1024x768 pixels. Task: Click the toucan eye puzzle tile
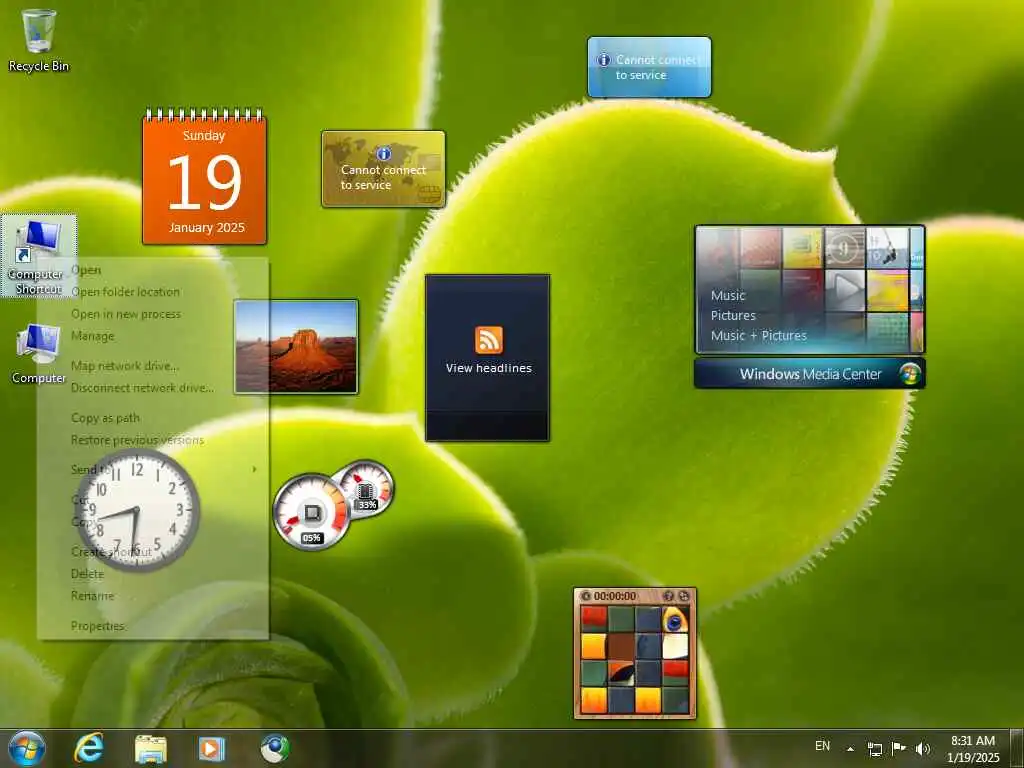[x=675, y=619]
